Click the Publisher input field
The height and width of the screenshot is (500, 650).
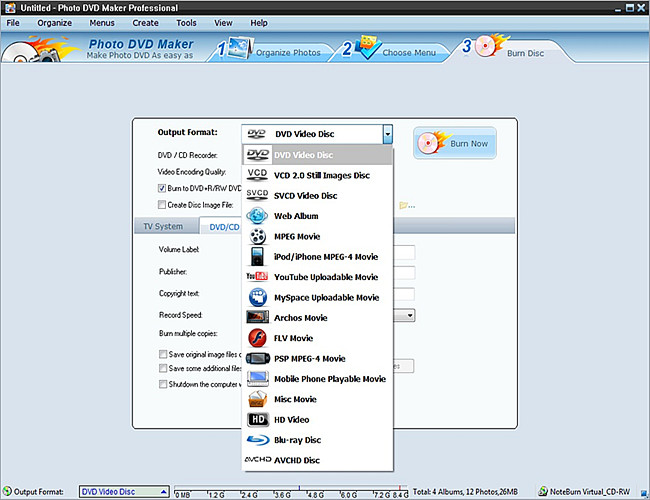[404, 272]
